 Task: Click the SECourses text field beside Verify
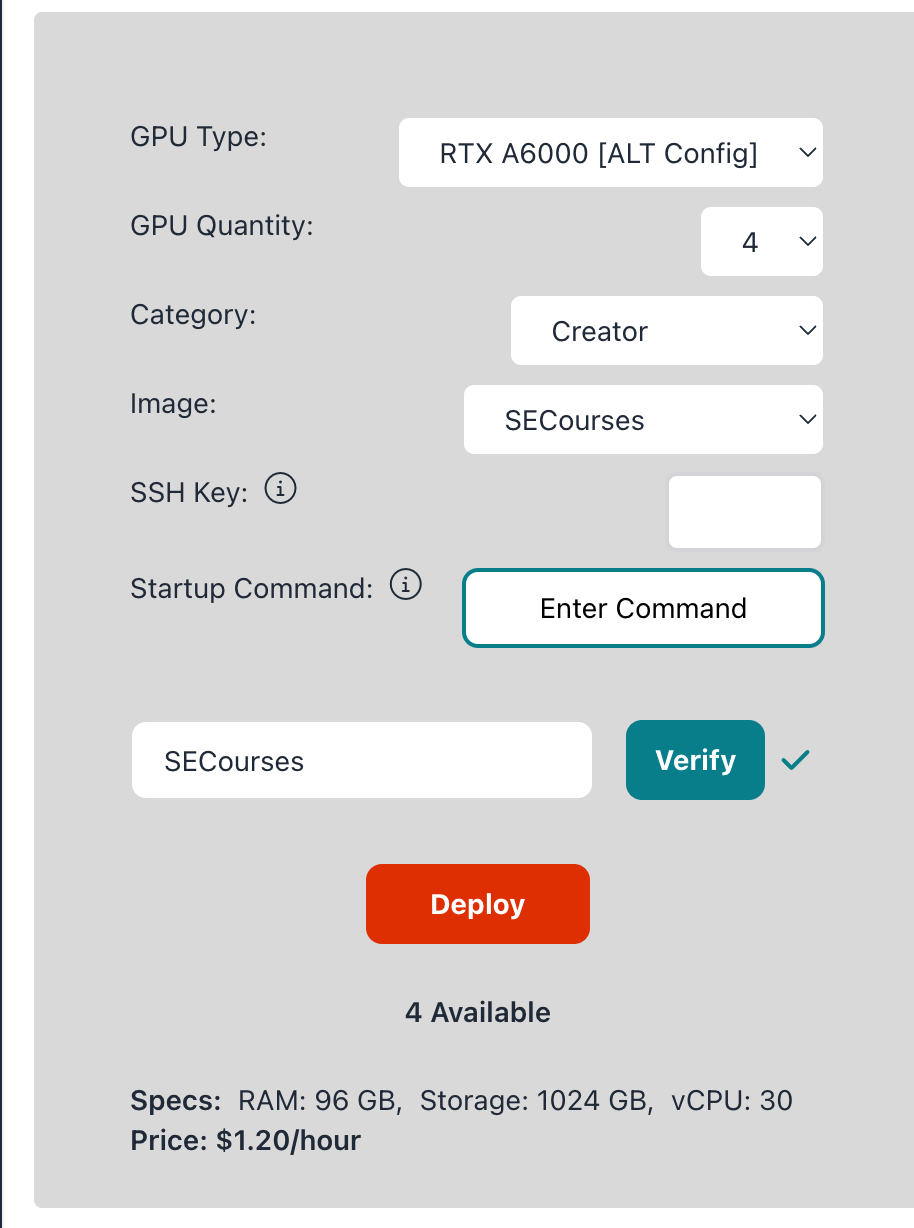[361, 761]
